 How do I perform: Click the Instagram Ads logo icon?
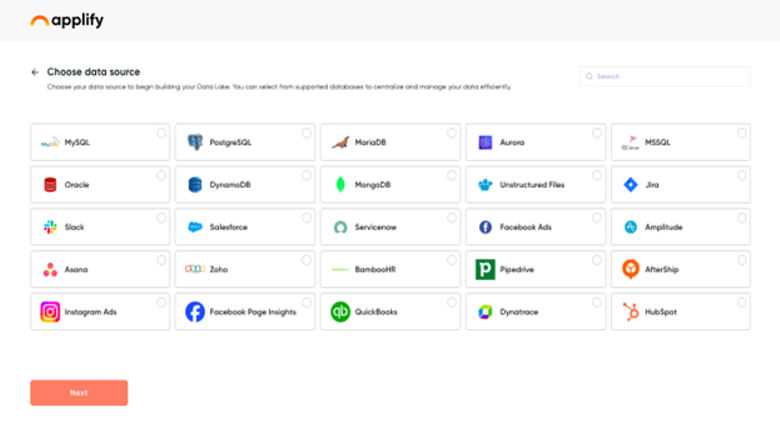click(x=50, y=312)
